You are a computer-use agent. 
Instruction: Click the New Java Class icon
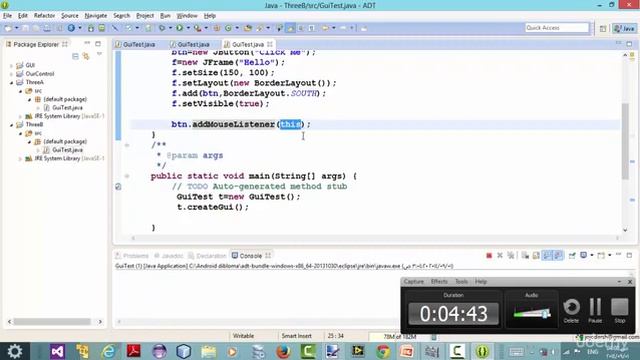click(x=229, y=28)
